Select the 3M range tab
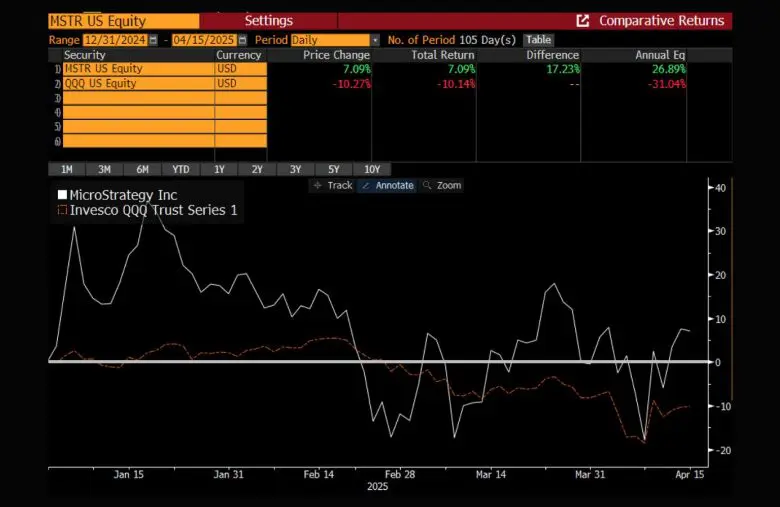This screenshot has width=780, height=507. click(x=104, y=169)
